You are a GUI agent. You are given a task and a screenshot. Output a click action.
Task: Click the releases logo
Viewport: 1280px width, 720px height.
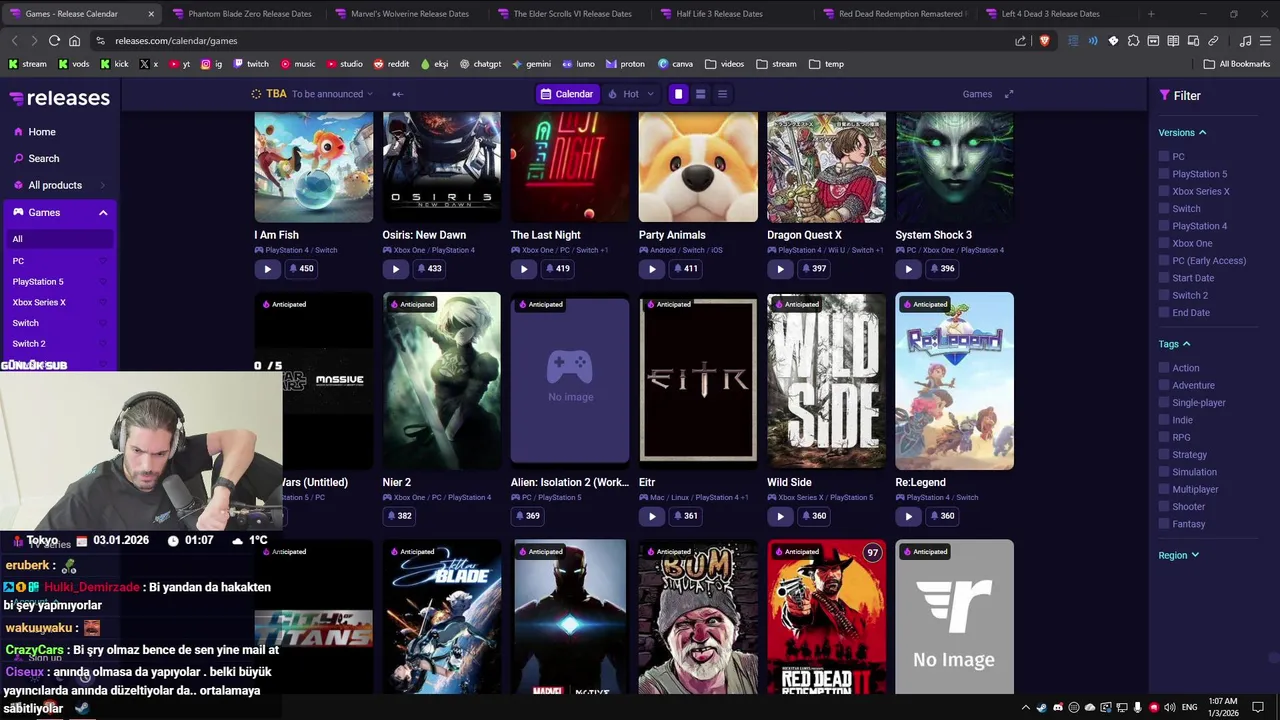60,98
